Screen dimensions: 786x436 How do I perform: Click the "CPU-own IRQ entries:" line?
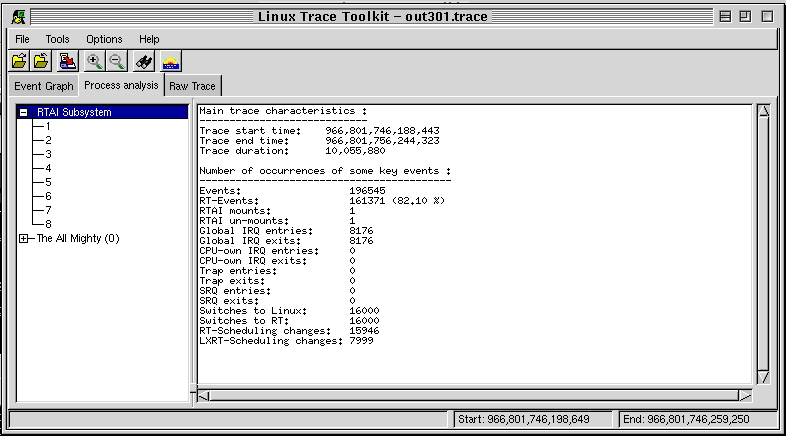pyautogui.click(x=277, y=251)
